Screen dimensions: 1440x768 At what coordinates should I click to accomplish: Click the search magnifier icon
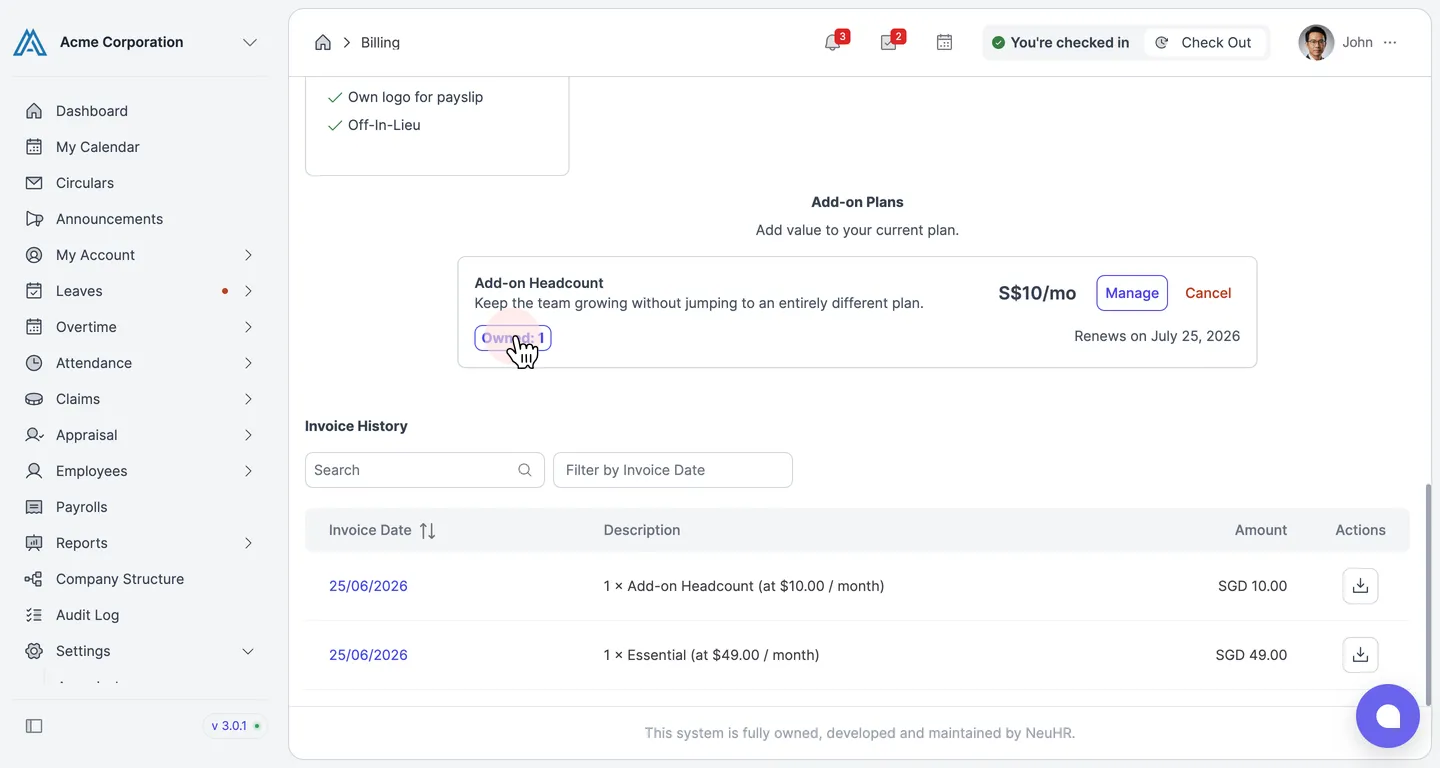click(x=525, y=470)
